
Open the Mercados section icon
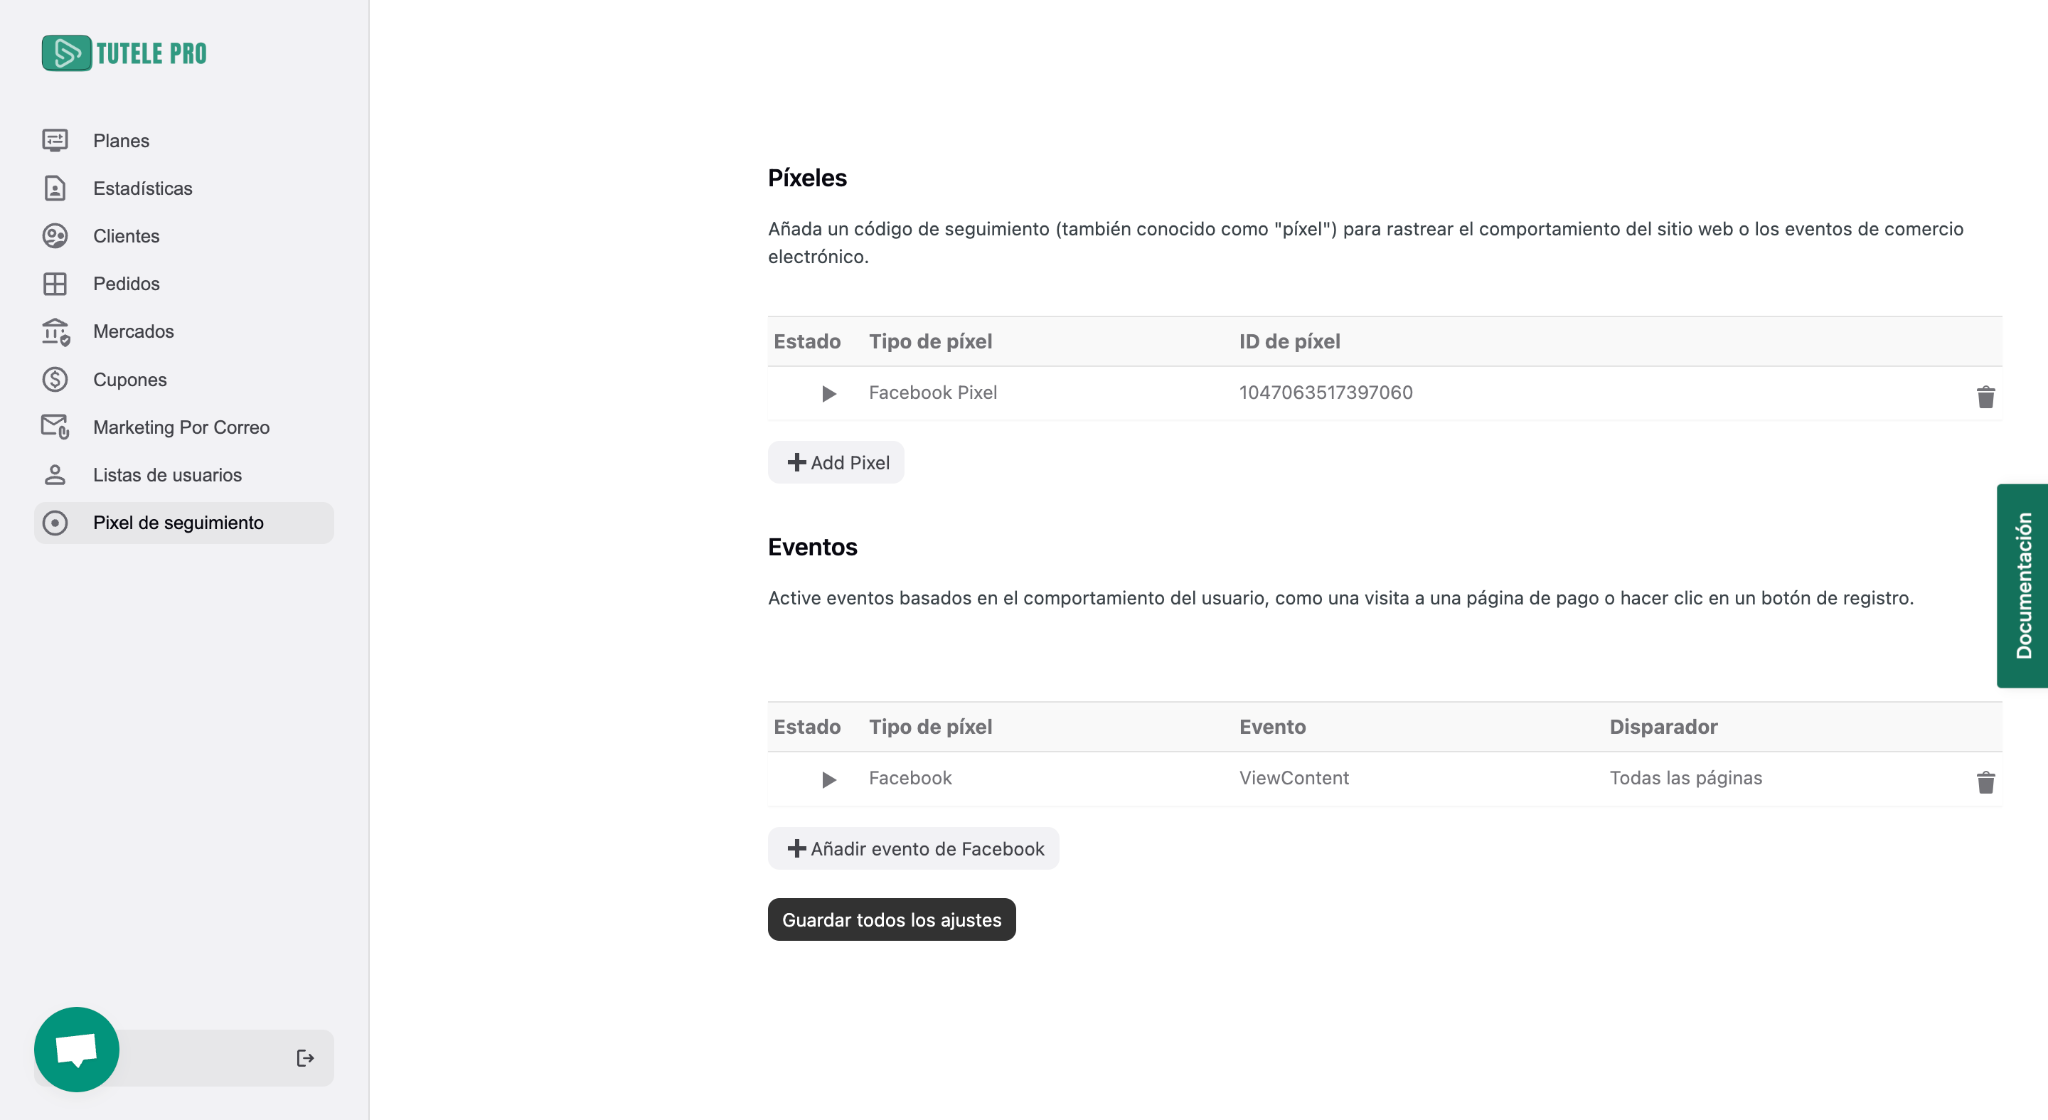click(x=55, y=332)
